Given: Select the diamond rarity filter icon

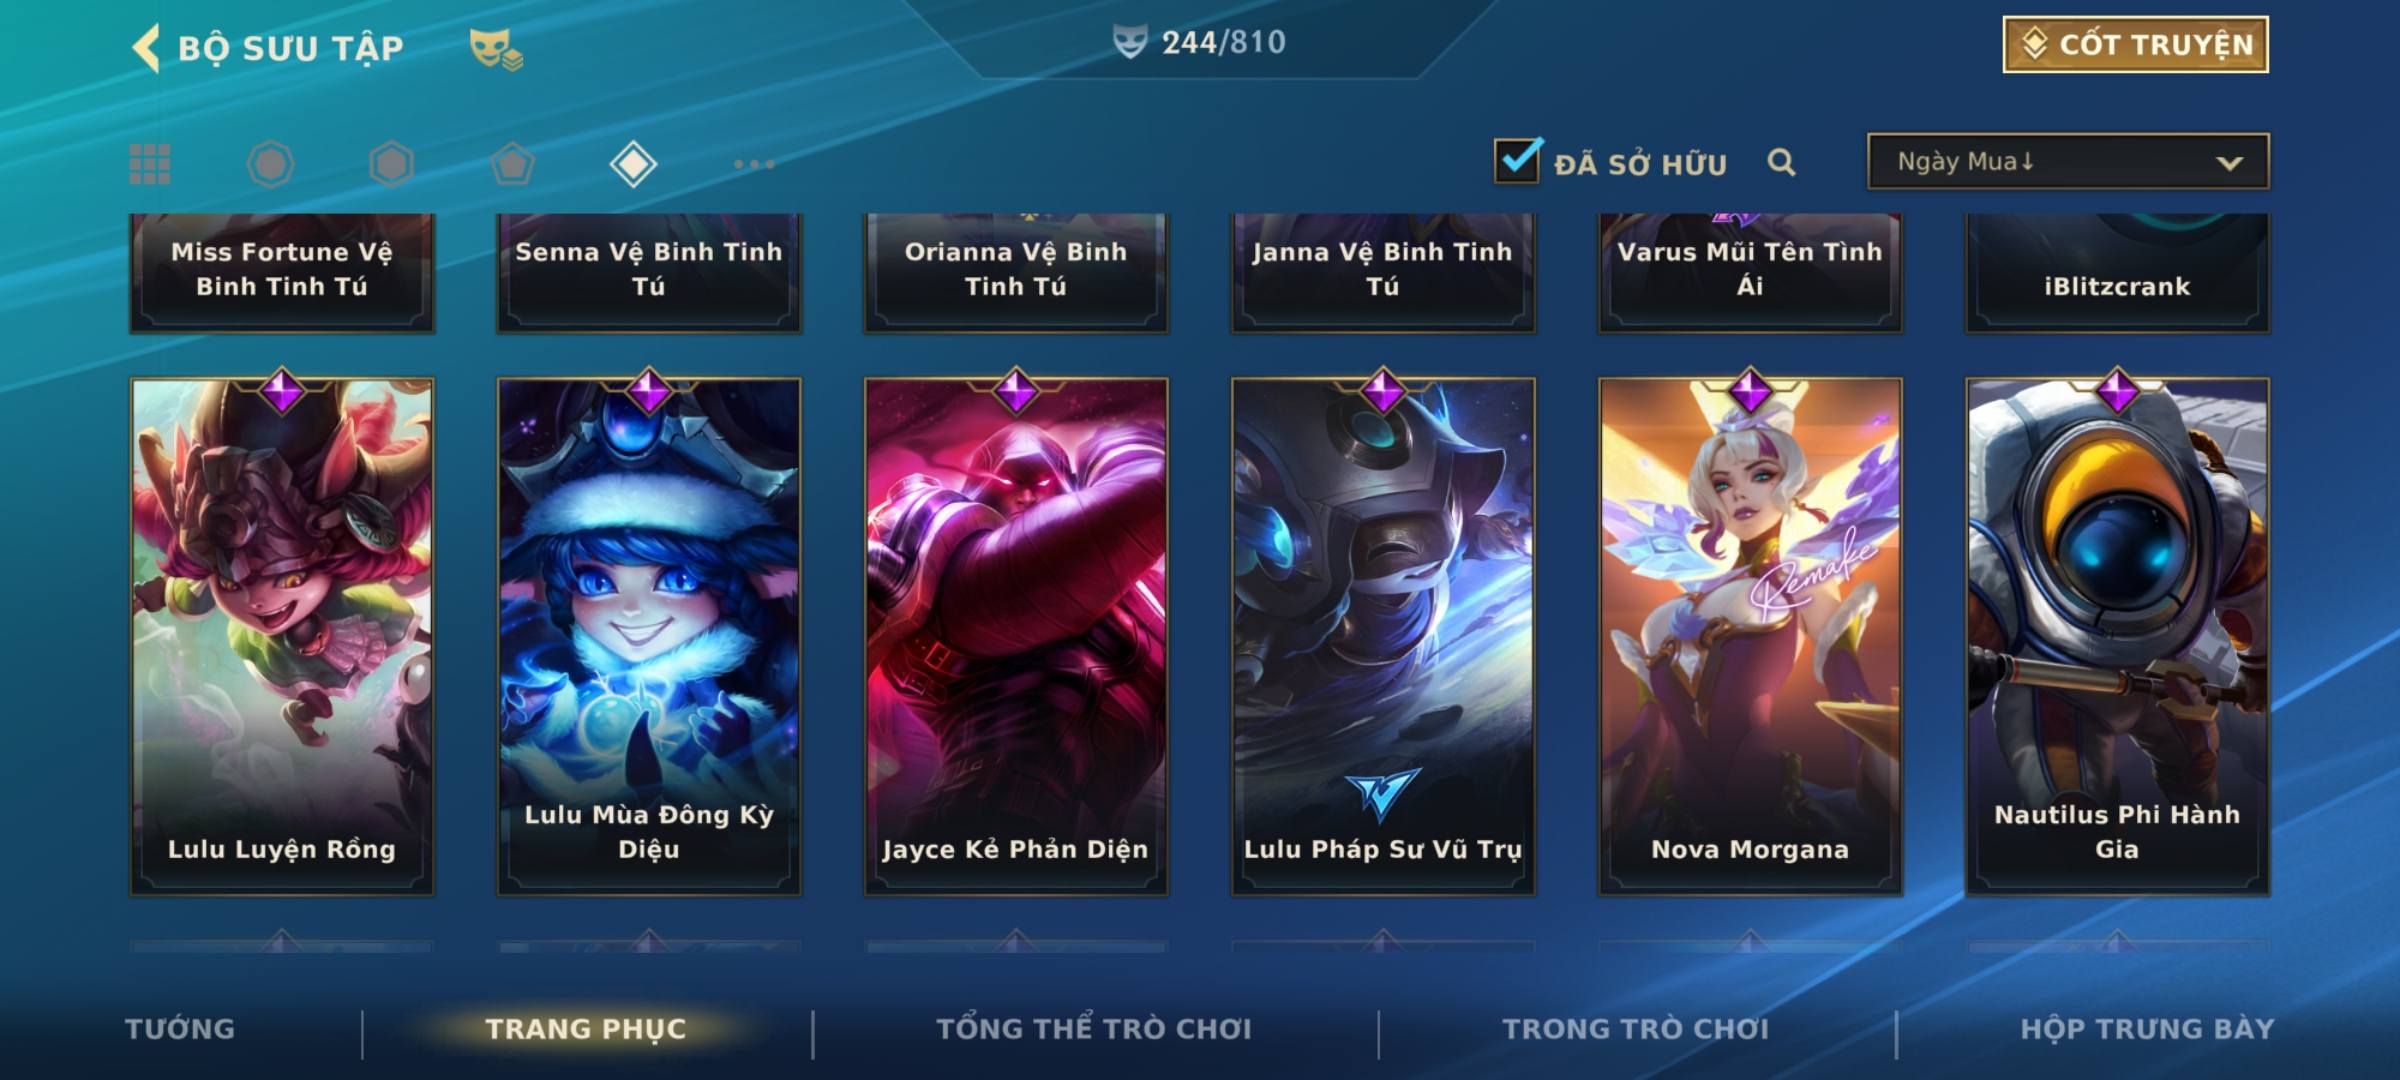Looking at the screenshot, I should (633, 164).
